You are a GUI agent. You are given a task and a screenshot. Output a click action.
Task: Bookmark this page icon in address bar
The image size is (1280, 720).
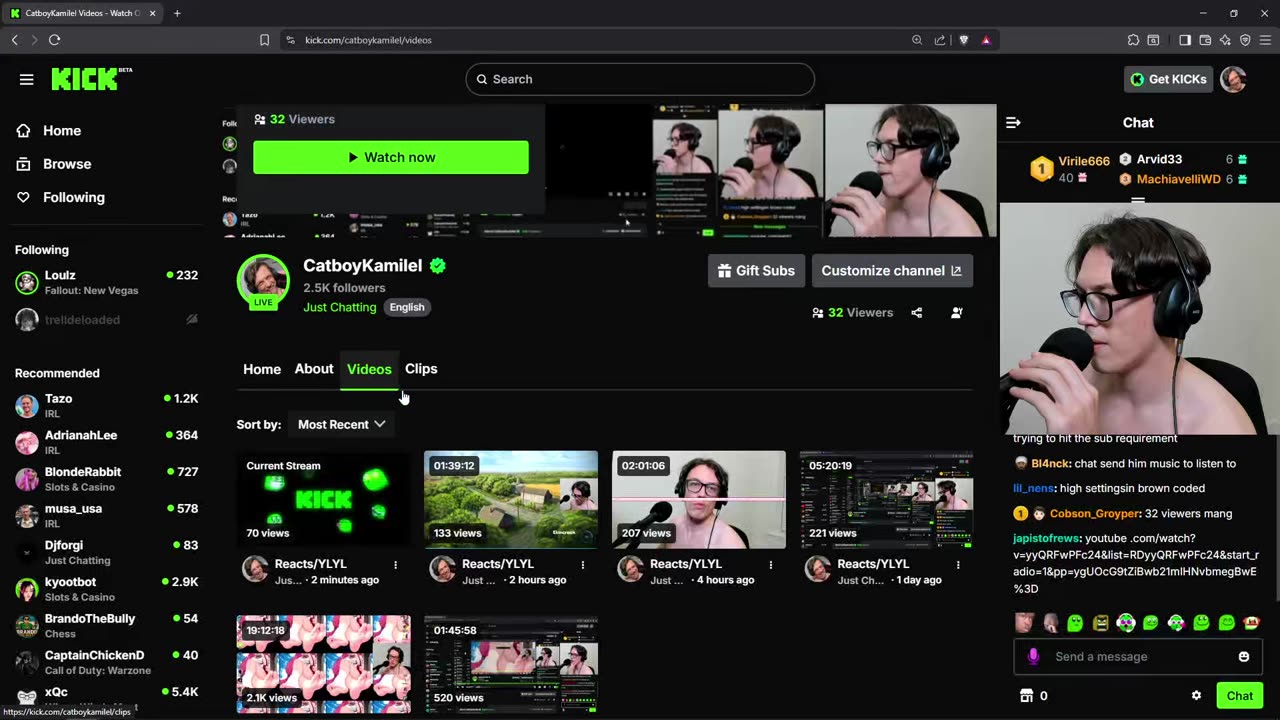coord(264,40)
